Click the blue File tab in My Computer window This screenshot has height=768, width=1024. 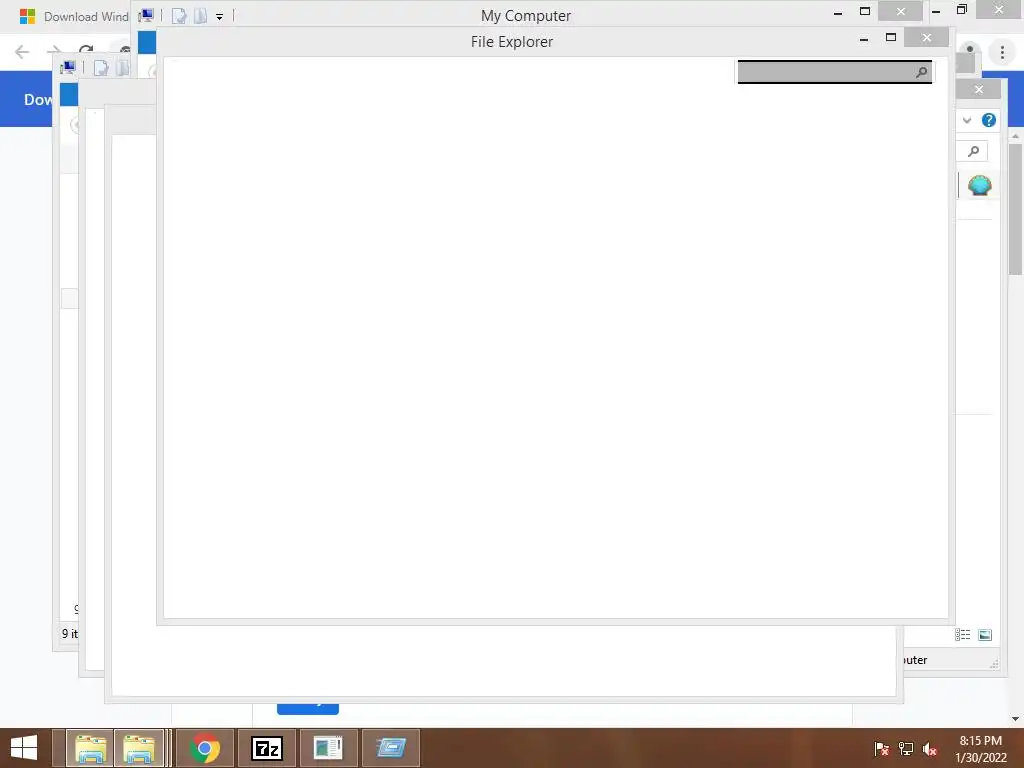pos(147,42)
